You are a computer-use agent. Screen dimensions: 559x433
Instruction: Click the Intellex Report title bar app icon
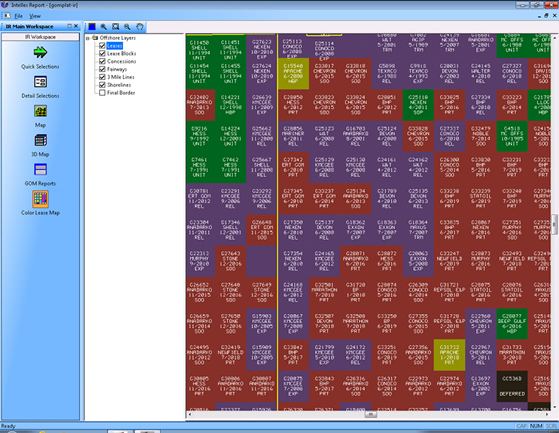(x=5, y=5)
